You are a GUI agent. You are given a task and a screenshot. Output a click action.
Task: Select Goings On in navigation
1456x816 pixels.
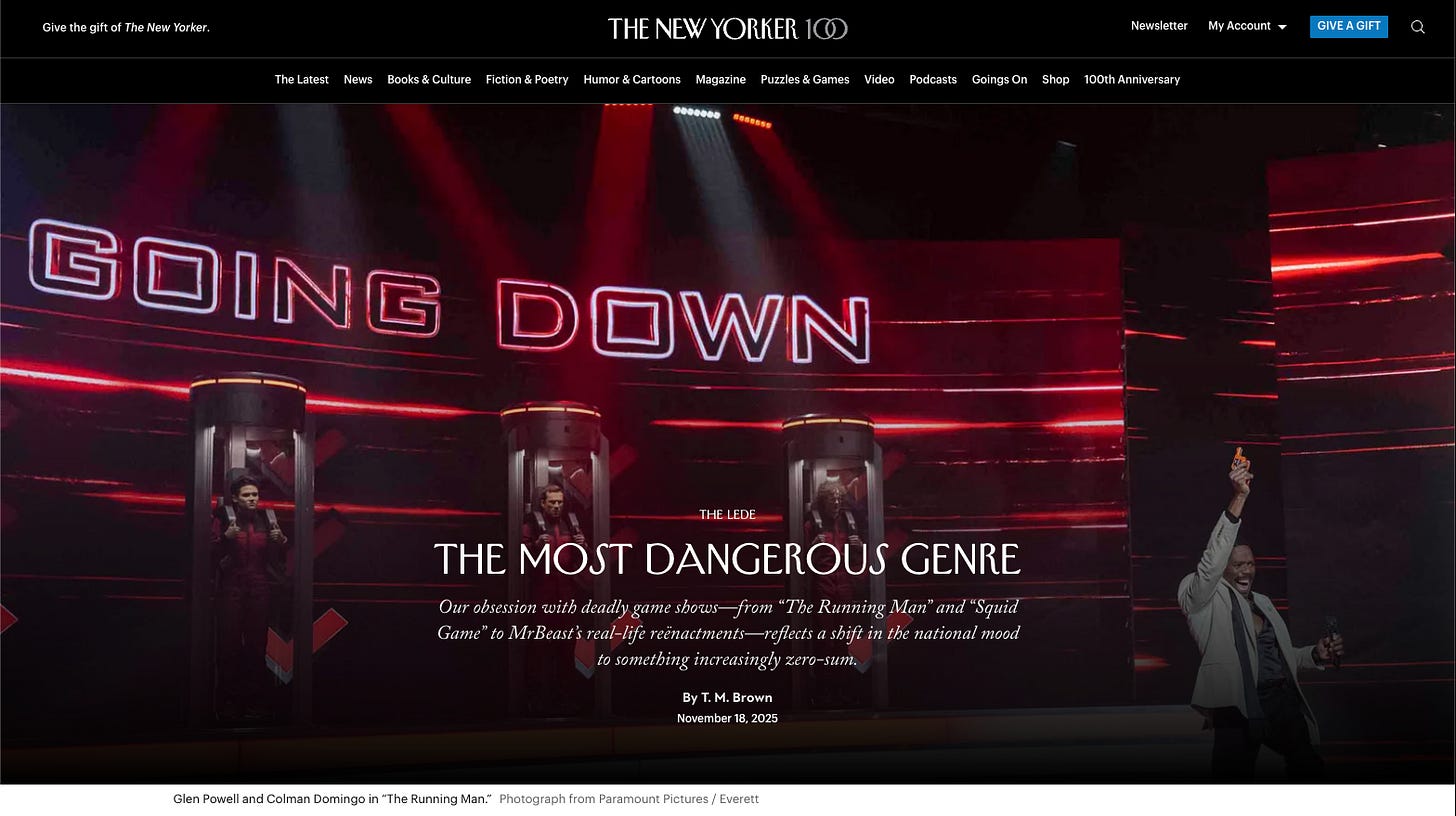[999, 80]
